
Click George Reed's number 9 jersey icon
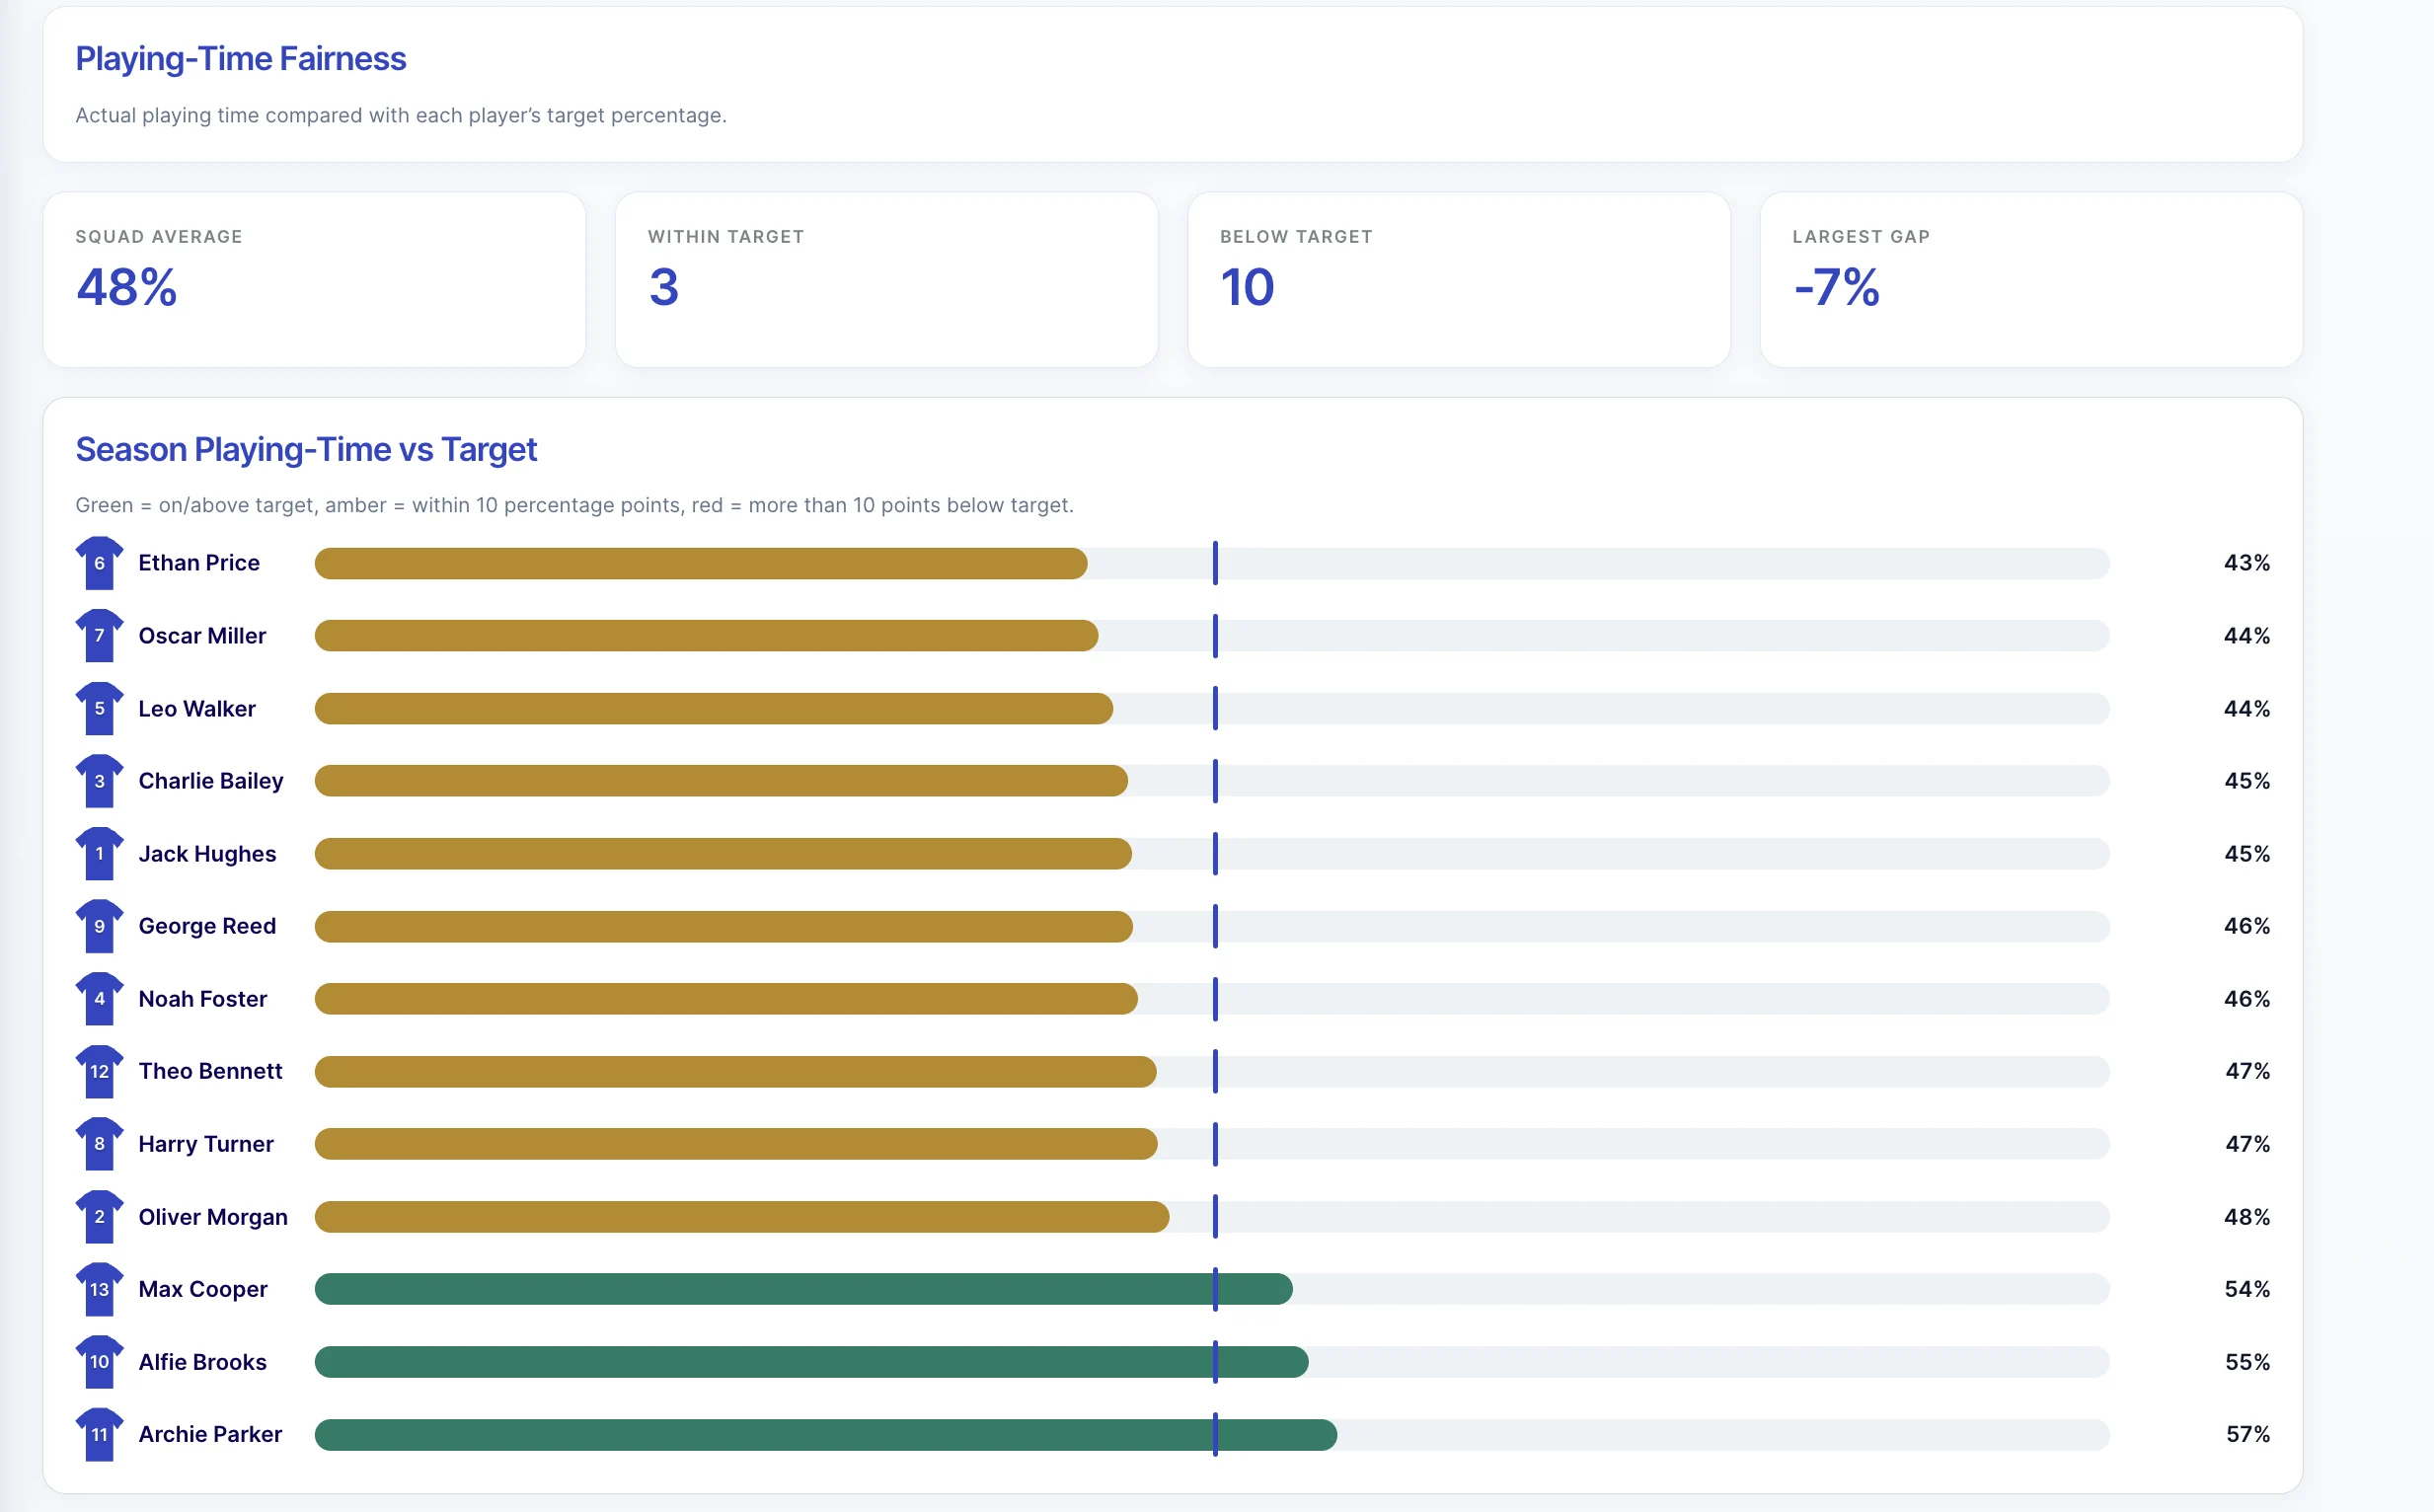coord(99,926)
